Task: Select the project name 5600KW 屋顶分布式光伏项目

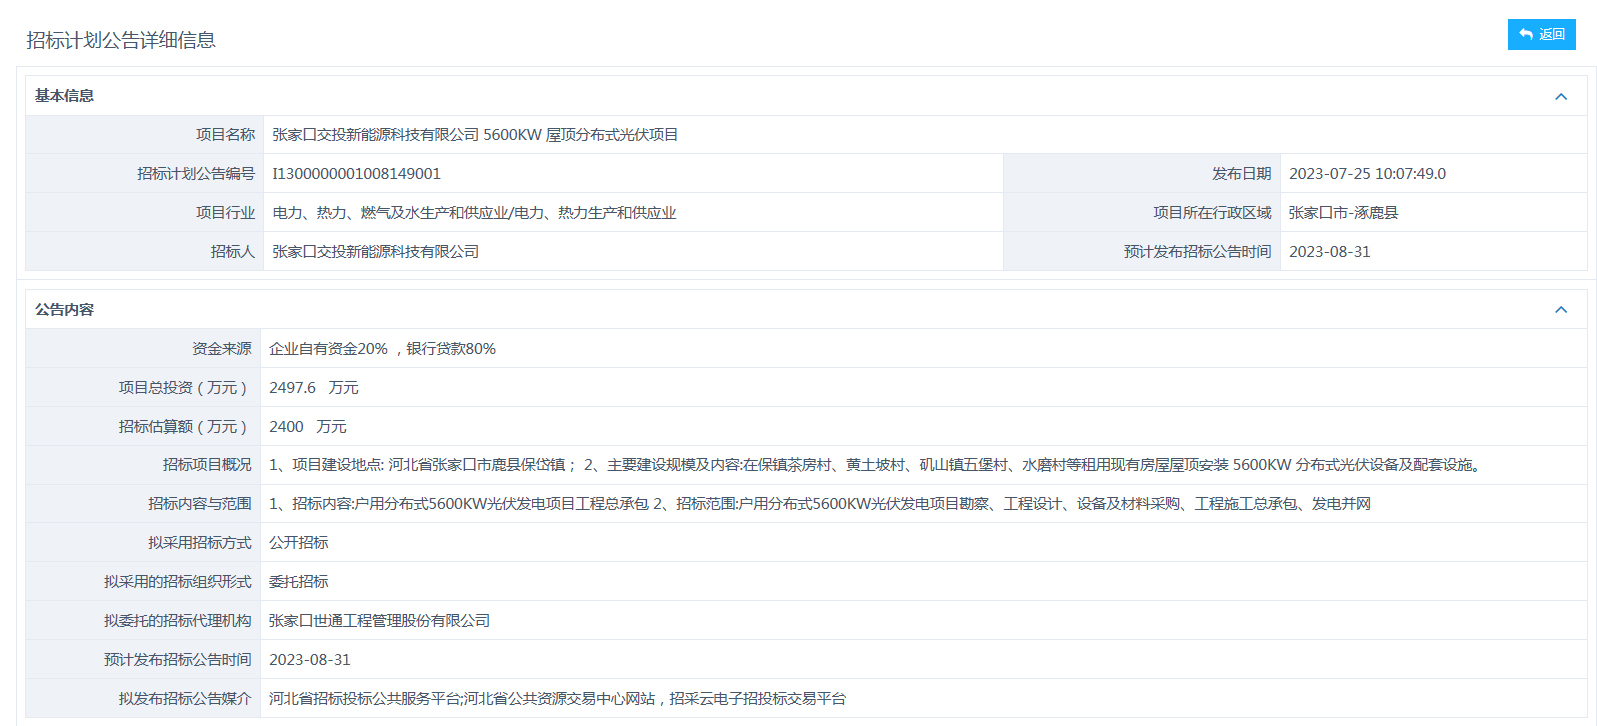Action: pos(475,135)
